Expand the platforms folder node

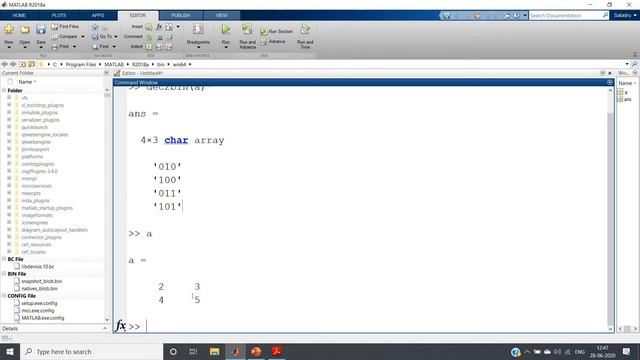[x=9, y=157]
